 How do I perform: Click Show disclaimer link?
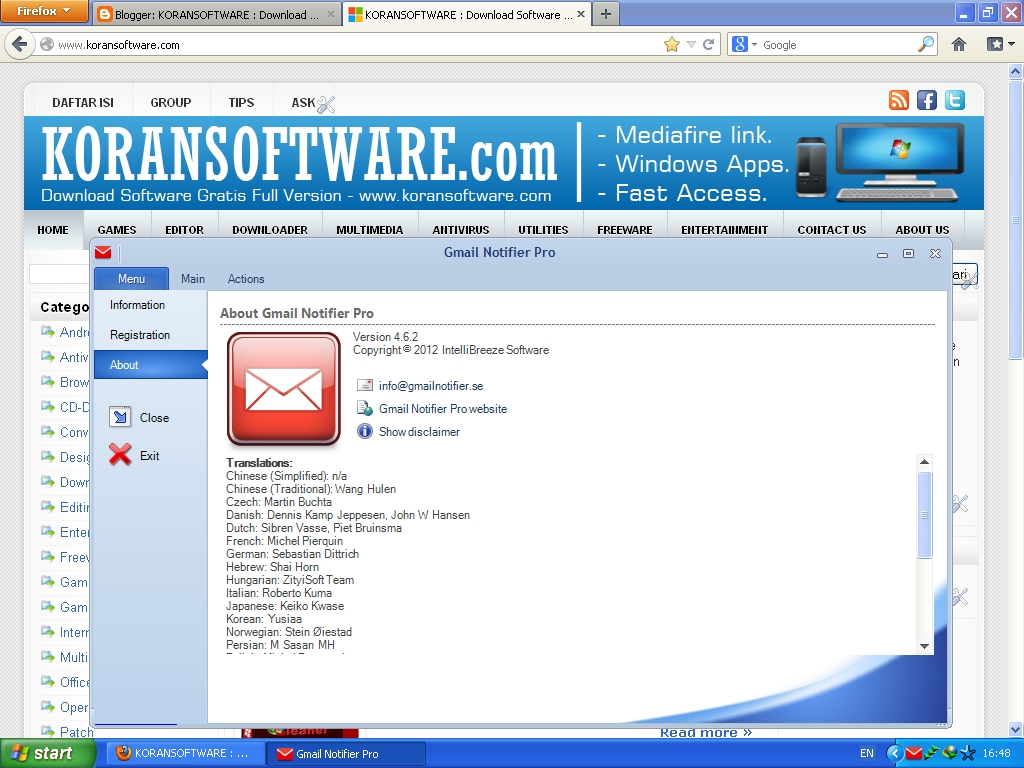pos(419,432)
